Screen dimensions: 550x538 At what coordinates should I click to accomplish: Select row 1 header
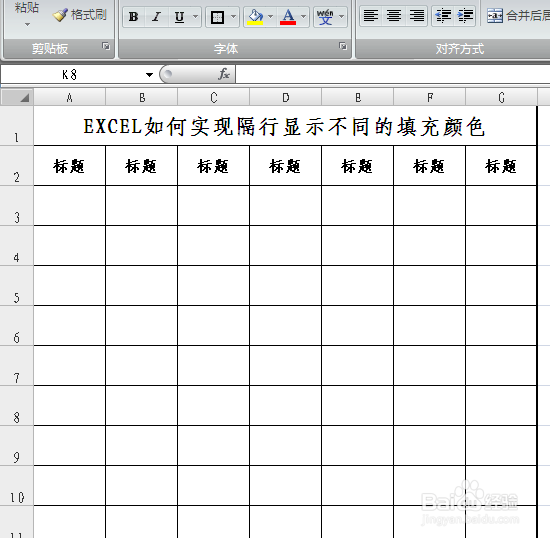(x=16, y=126)
